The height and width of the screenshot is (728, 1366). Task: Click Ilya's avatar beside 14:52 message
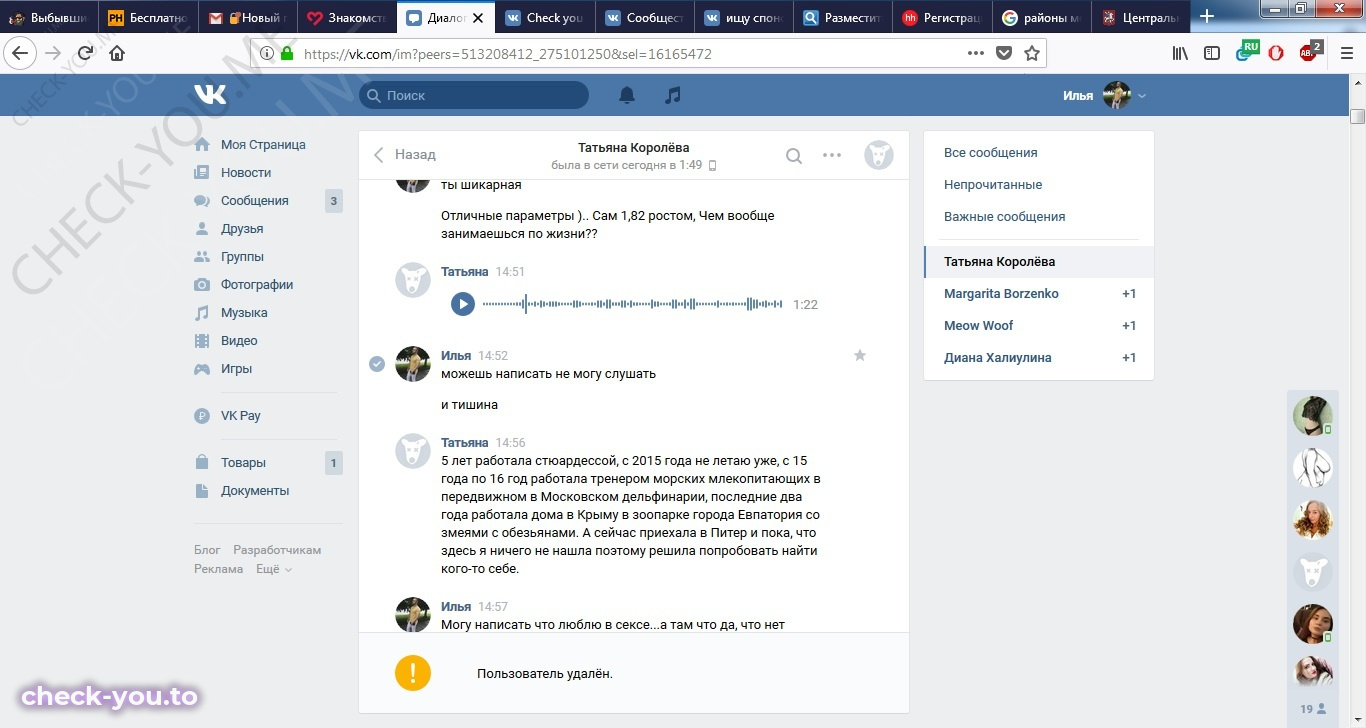(413, 364)
